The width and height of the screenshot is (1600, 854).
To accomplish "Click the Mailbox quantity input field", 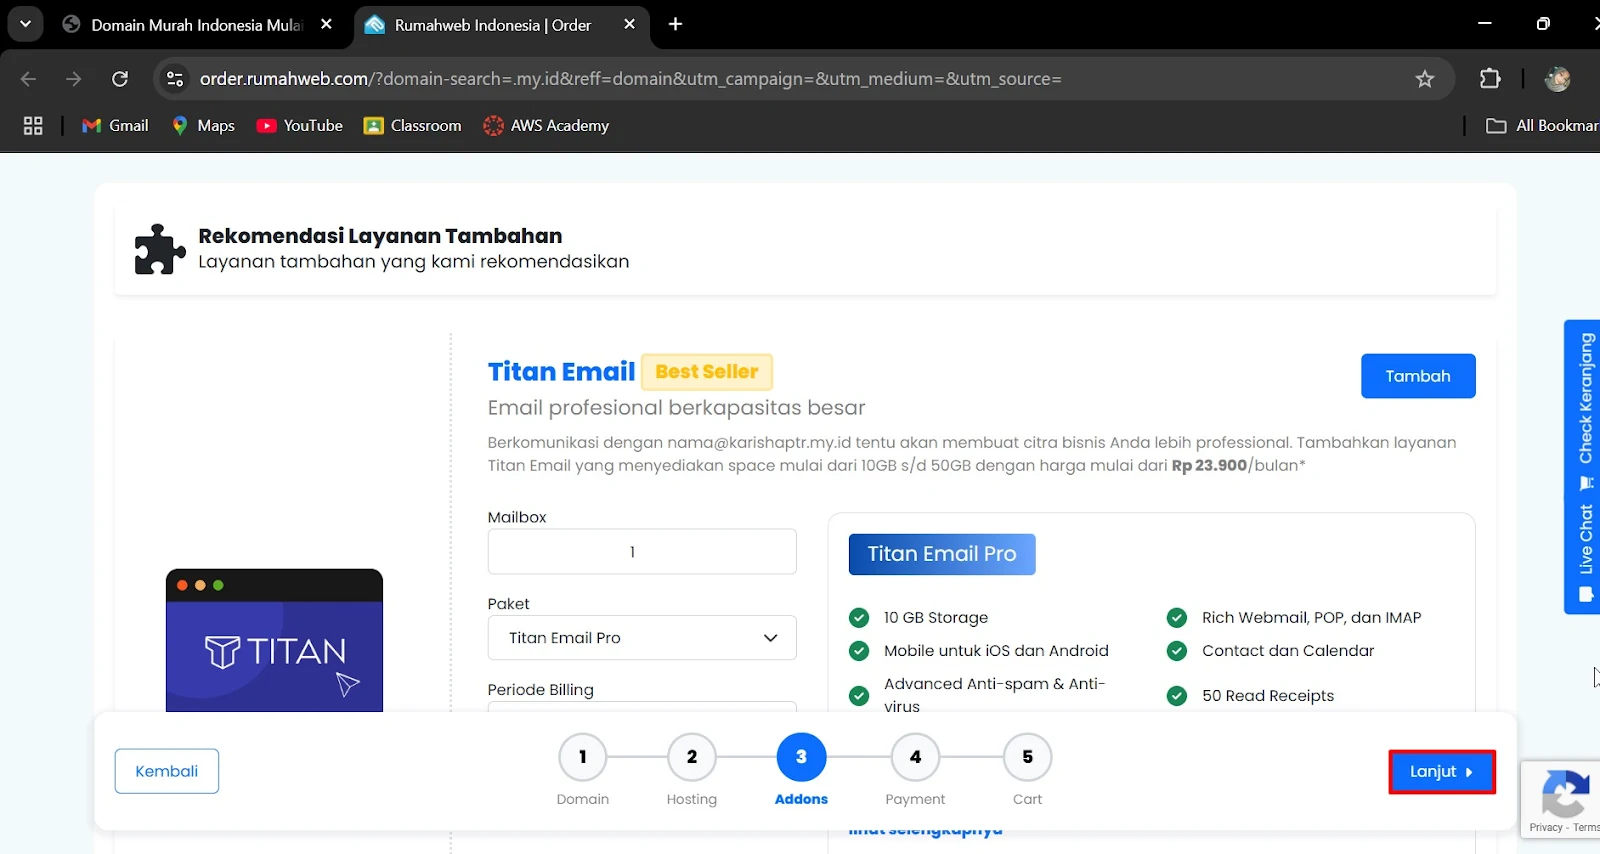I will (x=642, y=552).
